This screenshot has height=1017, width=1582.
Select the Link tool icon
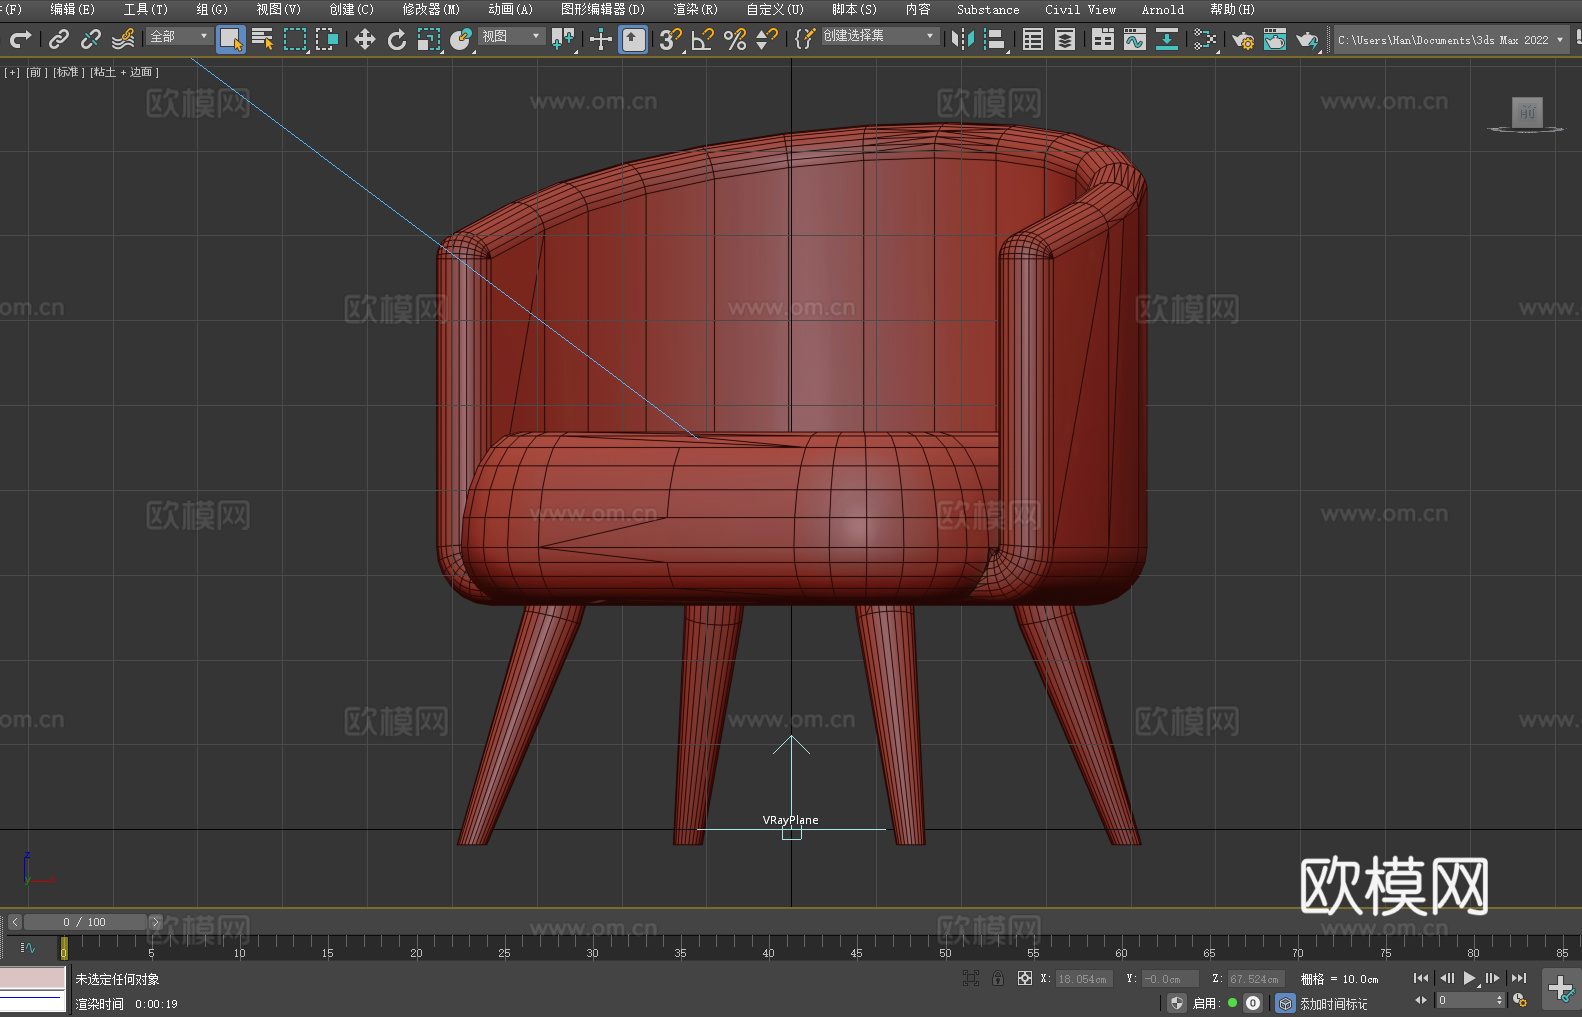(x=59, y=39)
